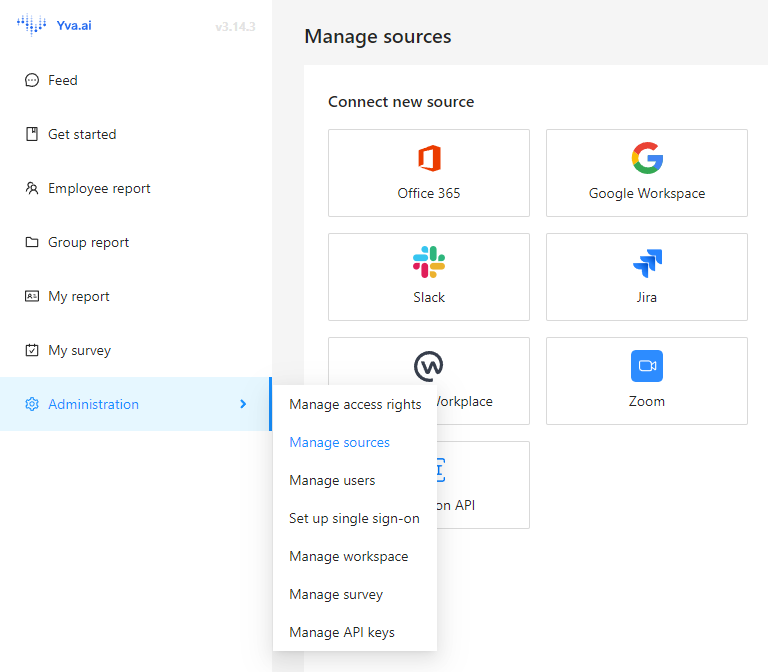
Task: Click the Google Workspace logo
Action: click(647, 158)
